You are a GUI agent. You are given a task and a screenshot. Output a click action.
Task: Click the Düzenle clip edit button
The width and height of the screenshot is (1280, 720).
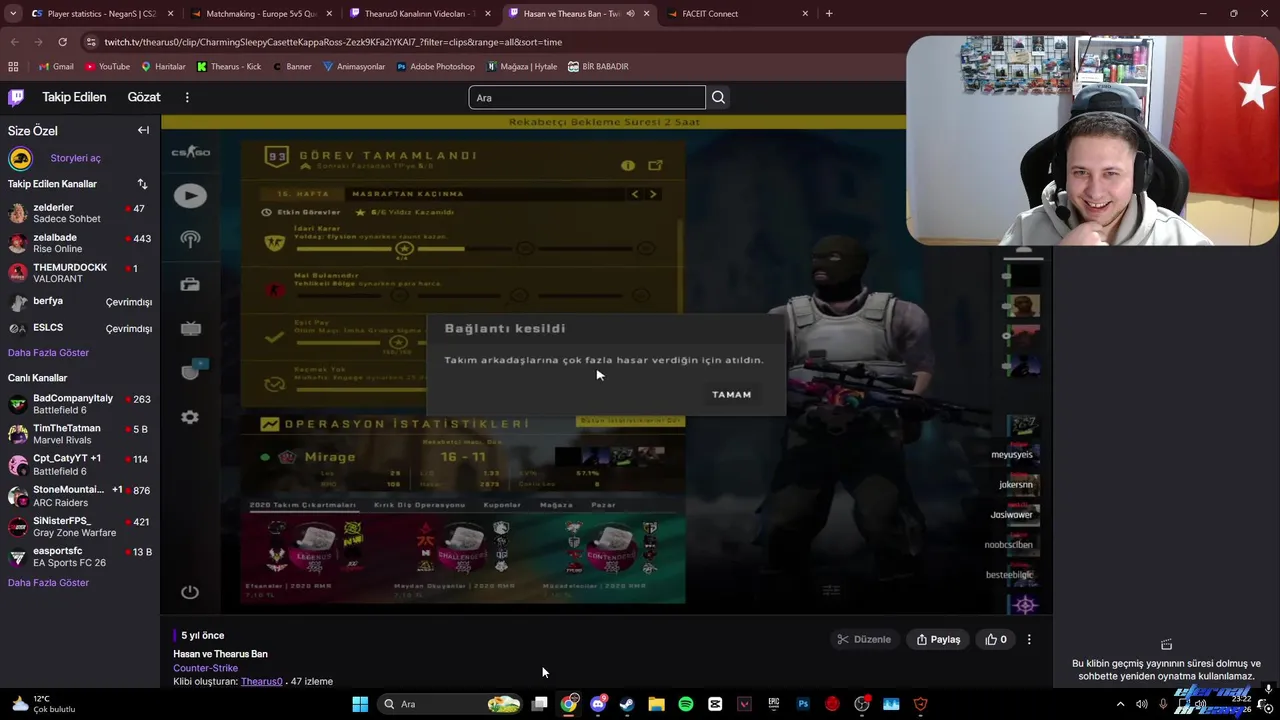pos(864,639)
